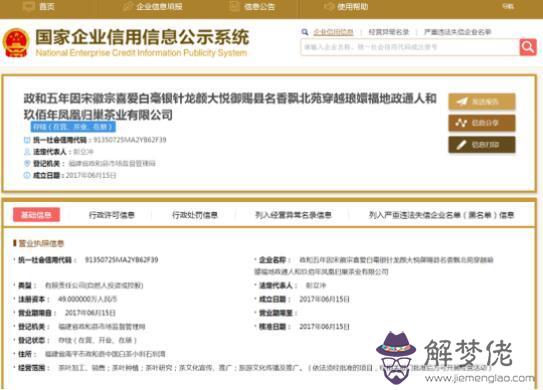
Task: Click the 法定代表人 value in license section
Action: pyautogui.click(x=315, y=285)
